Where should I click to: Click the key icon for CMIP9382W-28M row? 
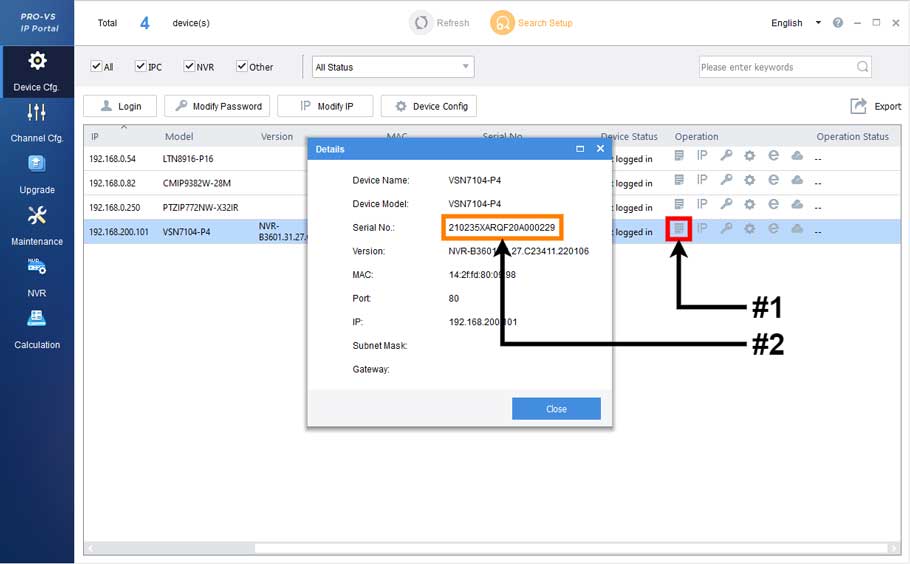tap(726, 180)
